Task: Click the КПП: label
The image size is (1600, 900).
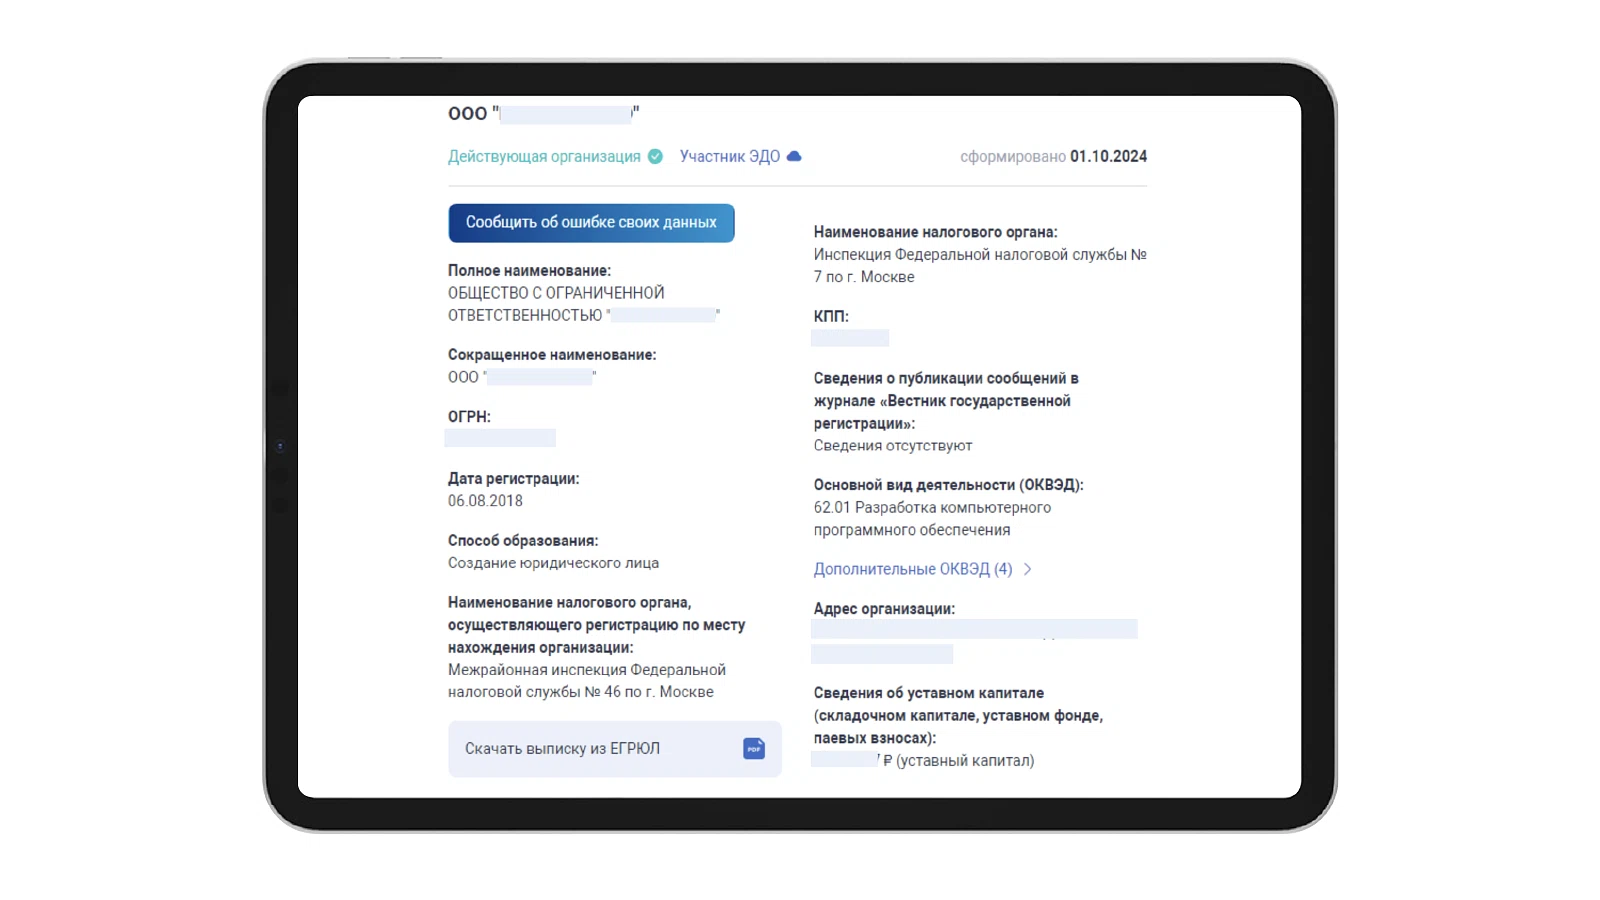Action: 831,316
